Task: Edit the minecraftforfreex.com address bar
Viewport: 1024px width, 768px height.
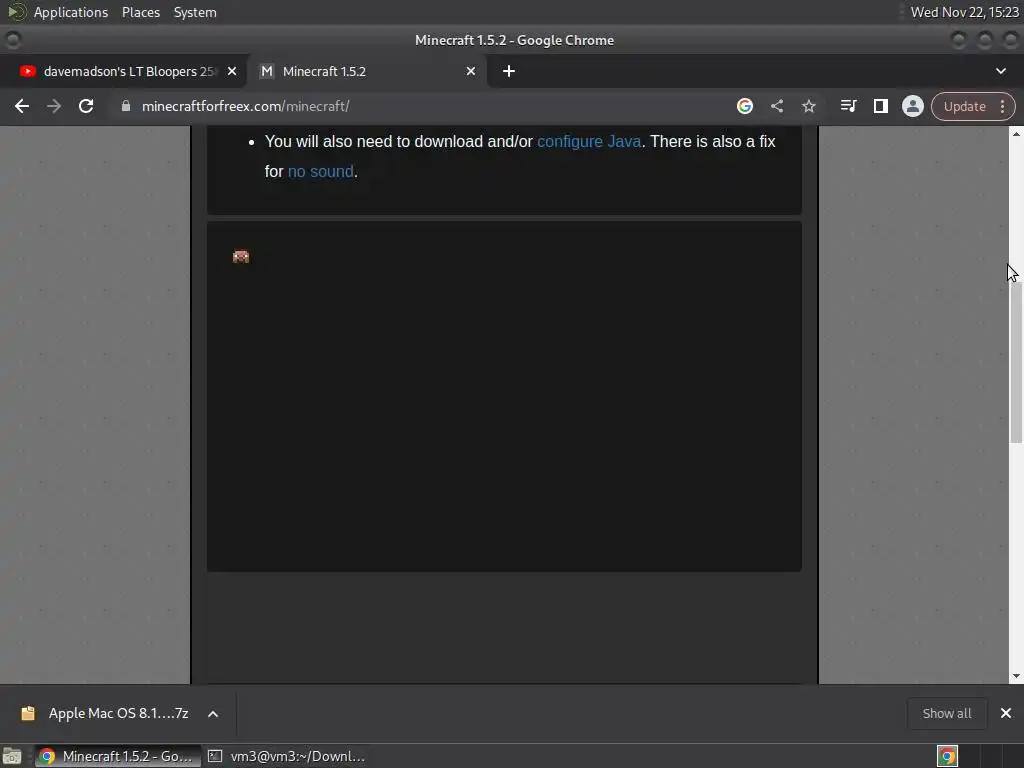Action: click(418, 106)
